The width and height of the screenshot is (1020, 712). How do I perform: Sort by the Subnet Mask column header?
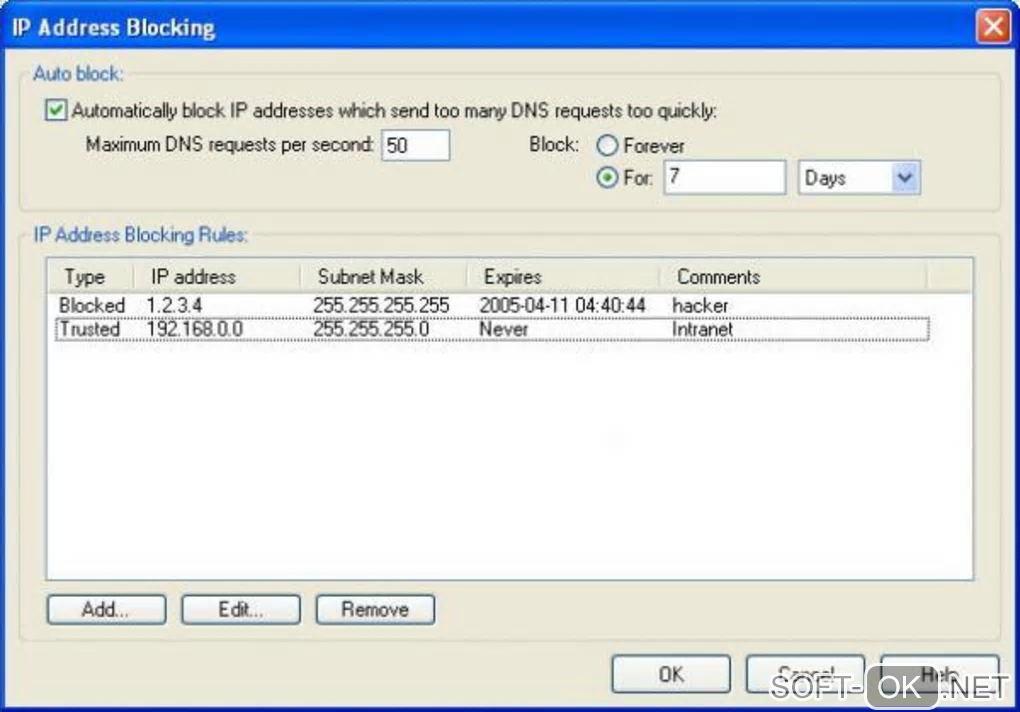click(x=383, y=277)
